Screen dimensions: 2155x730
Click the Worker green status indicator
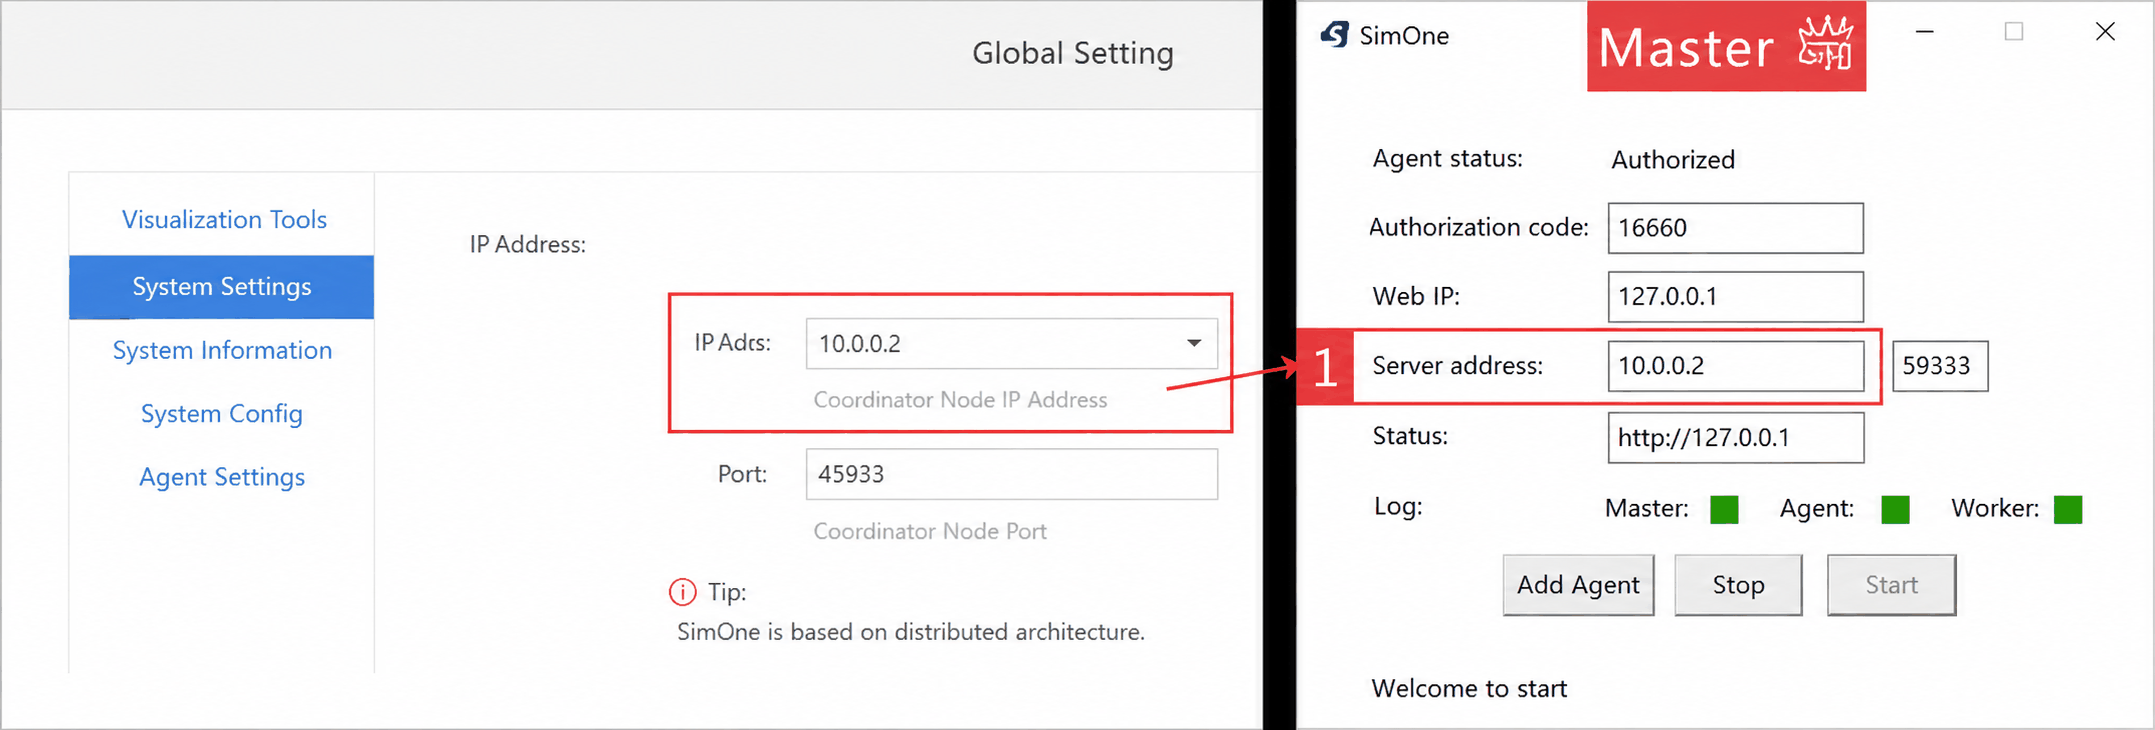pyautogui.click(x=2068, y=509)
